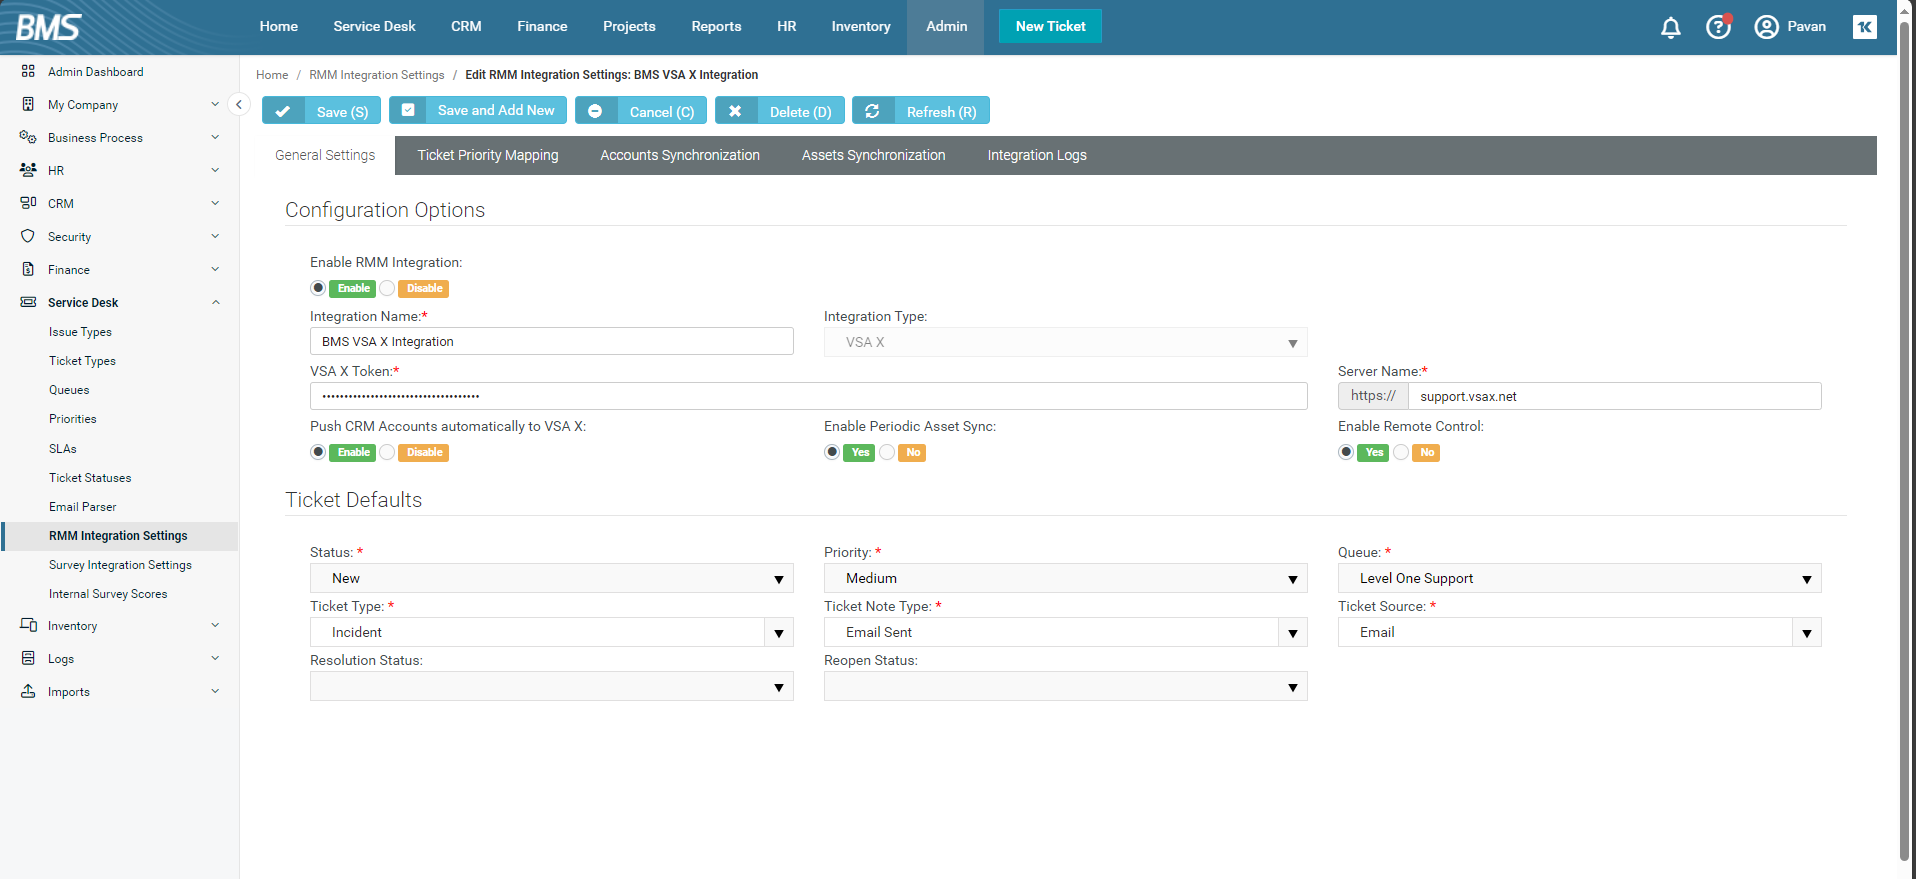Click the Security shield icon in sidebar
1916x879 pixels.
pyautogui.click(x=28, y=236)
